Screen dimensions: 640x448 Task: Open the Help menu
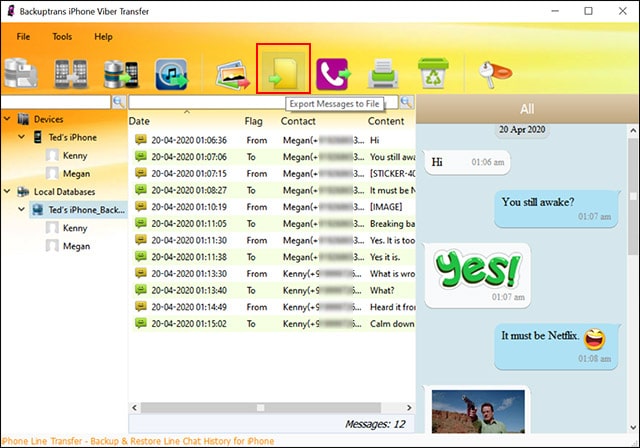point(103,37)
